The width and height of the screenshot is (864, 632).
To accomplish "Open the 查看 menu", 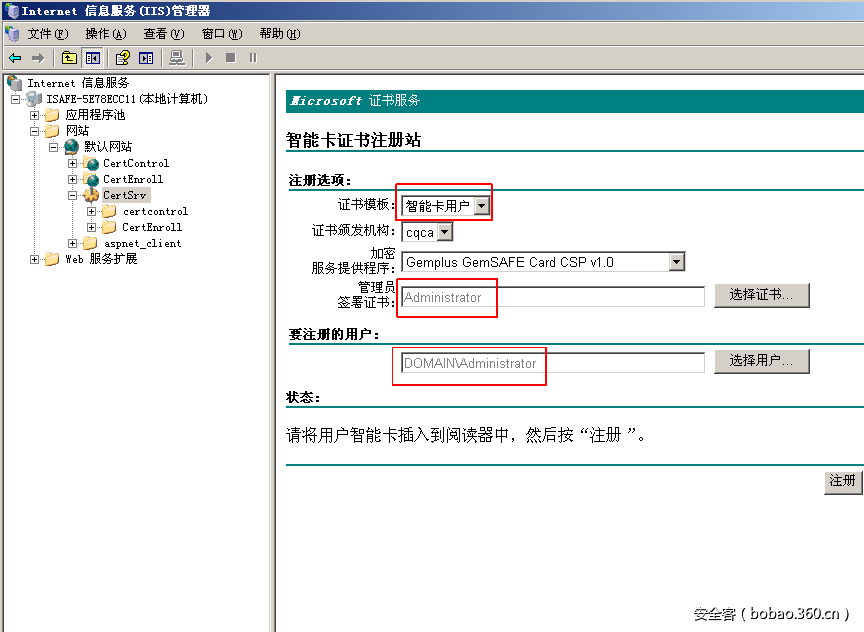I will pyautogui.click(x=163, y=33).
